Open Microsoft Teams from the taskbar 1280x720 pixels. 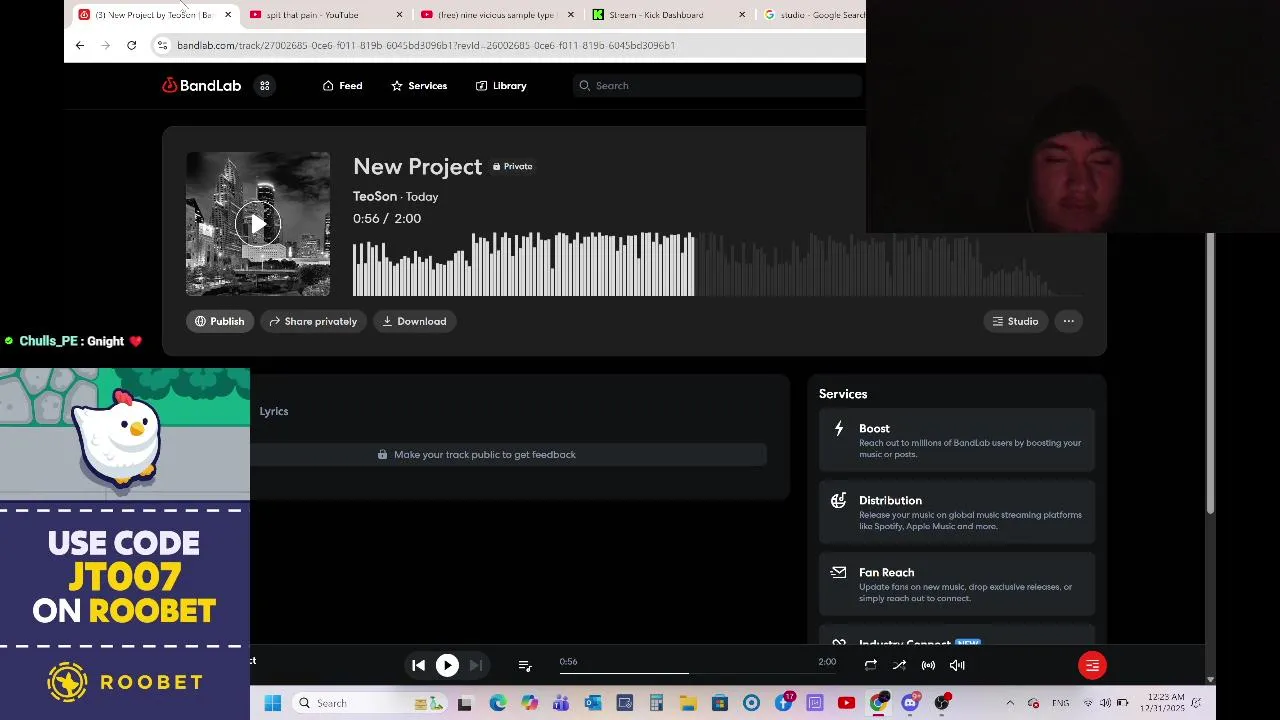click(x=561, y=703)
